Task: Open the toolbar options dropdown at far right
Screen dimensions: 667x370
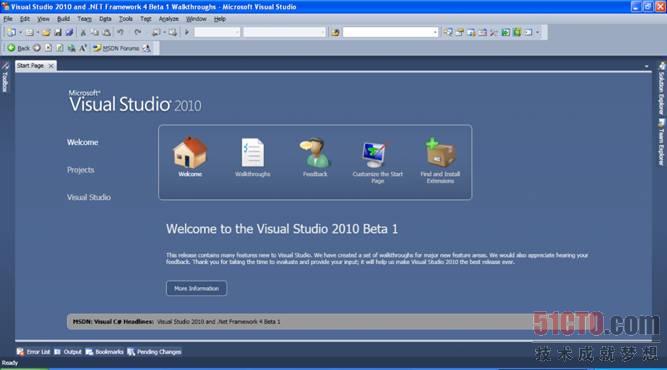Action: click(538, 32)
